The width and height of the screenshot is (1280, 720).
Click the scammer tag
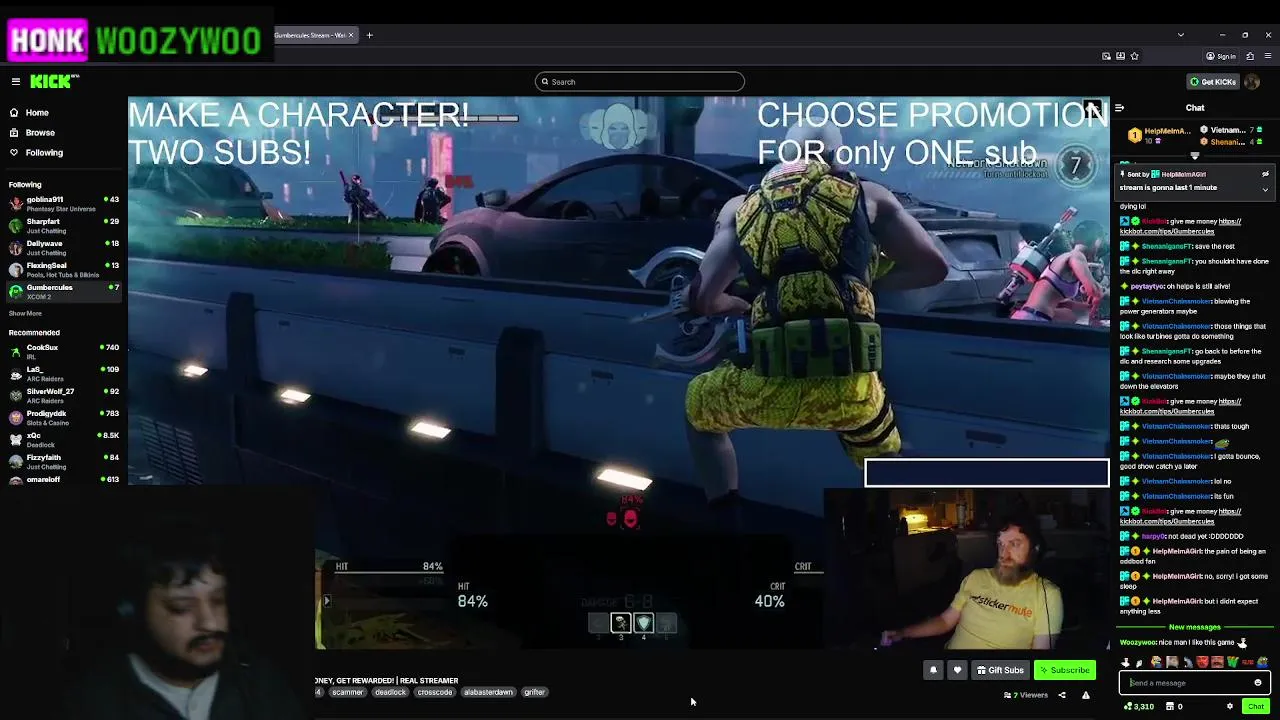pos(347,692)
